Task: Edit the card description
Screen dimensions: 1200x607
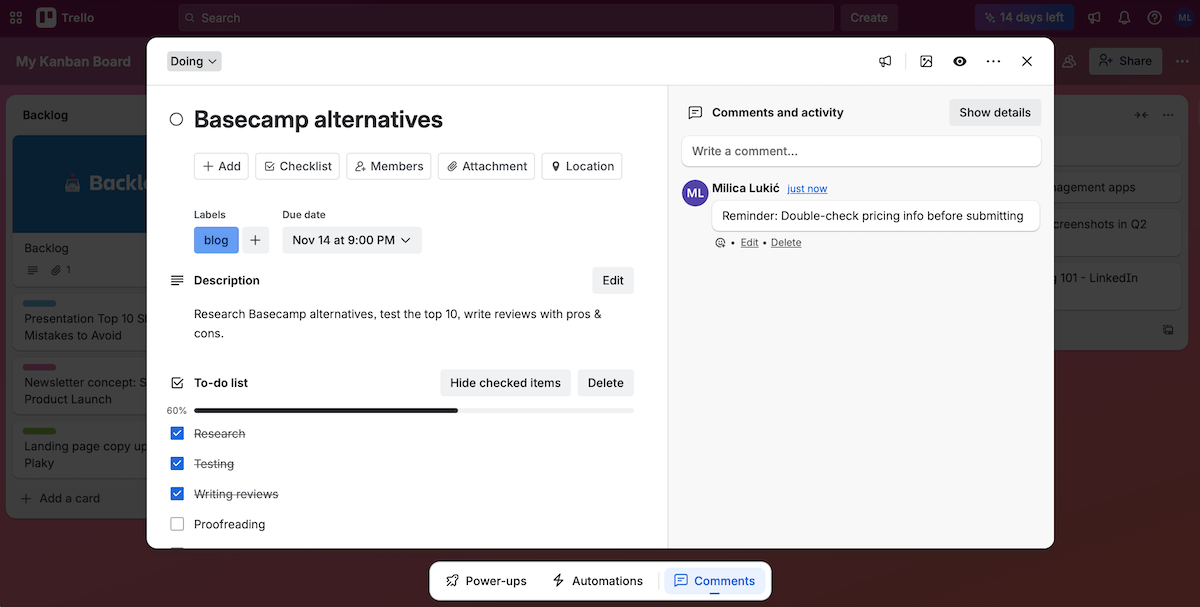Action: pos(612,280)
